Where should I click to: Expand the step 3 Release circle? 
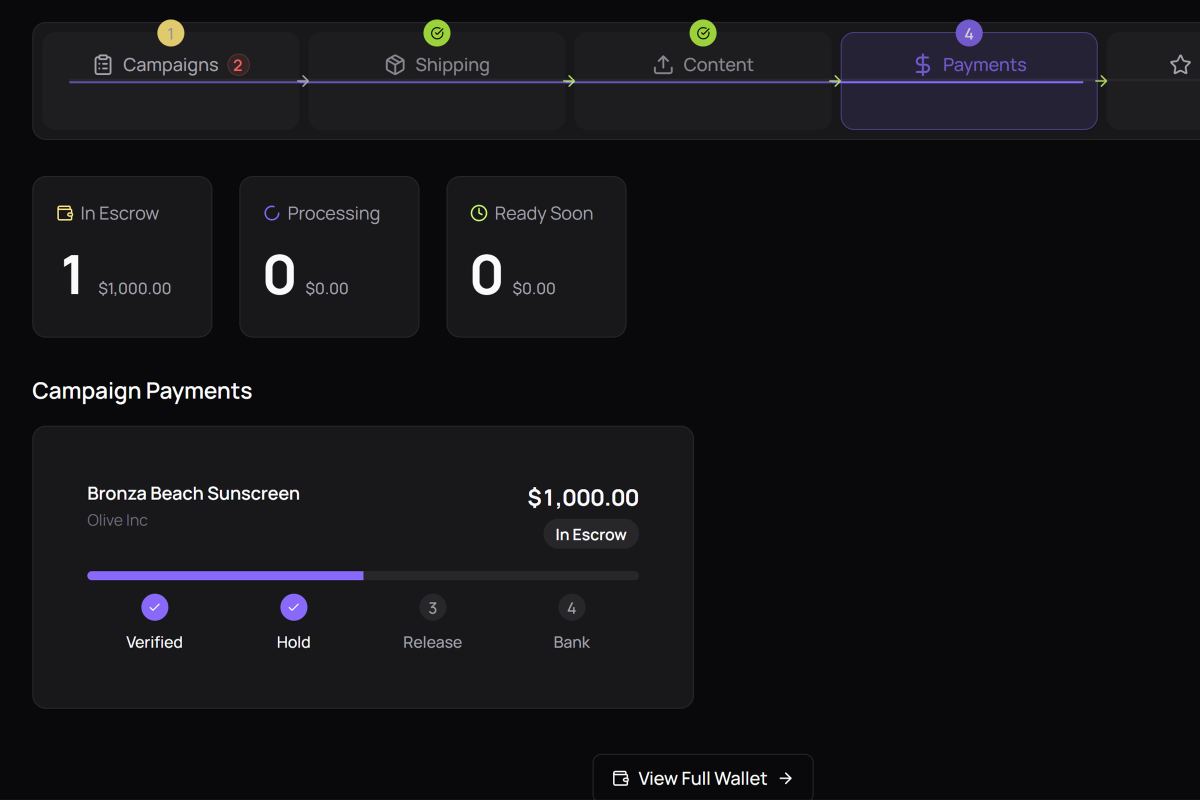pyautogui.click(x=432, y=607)
